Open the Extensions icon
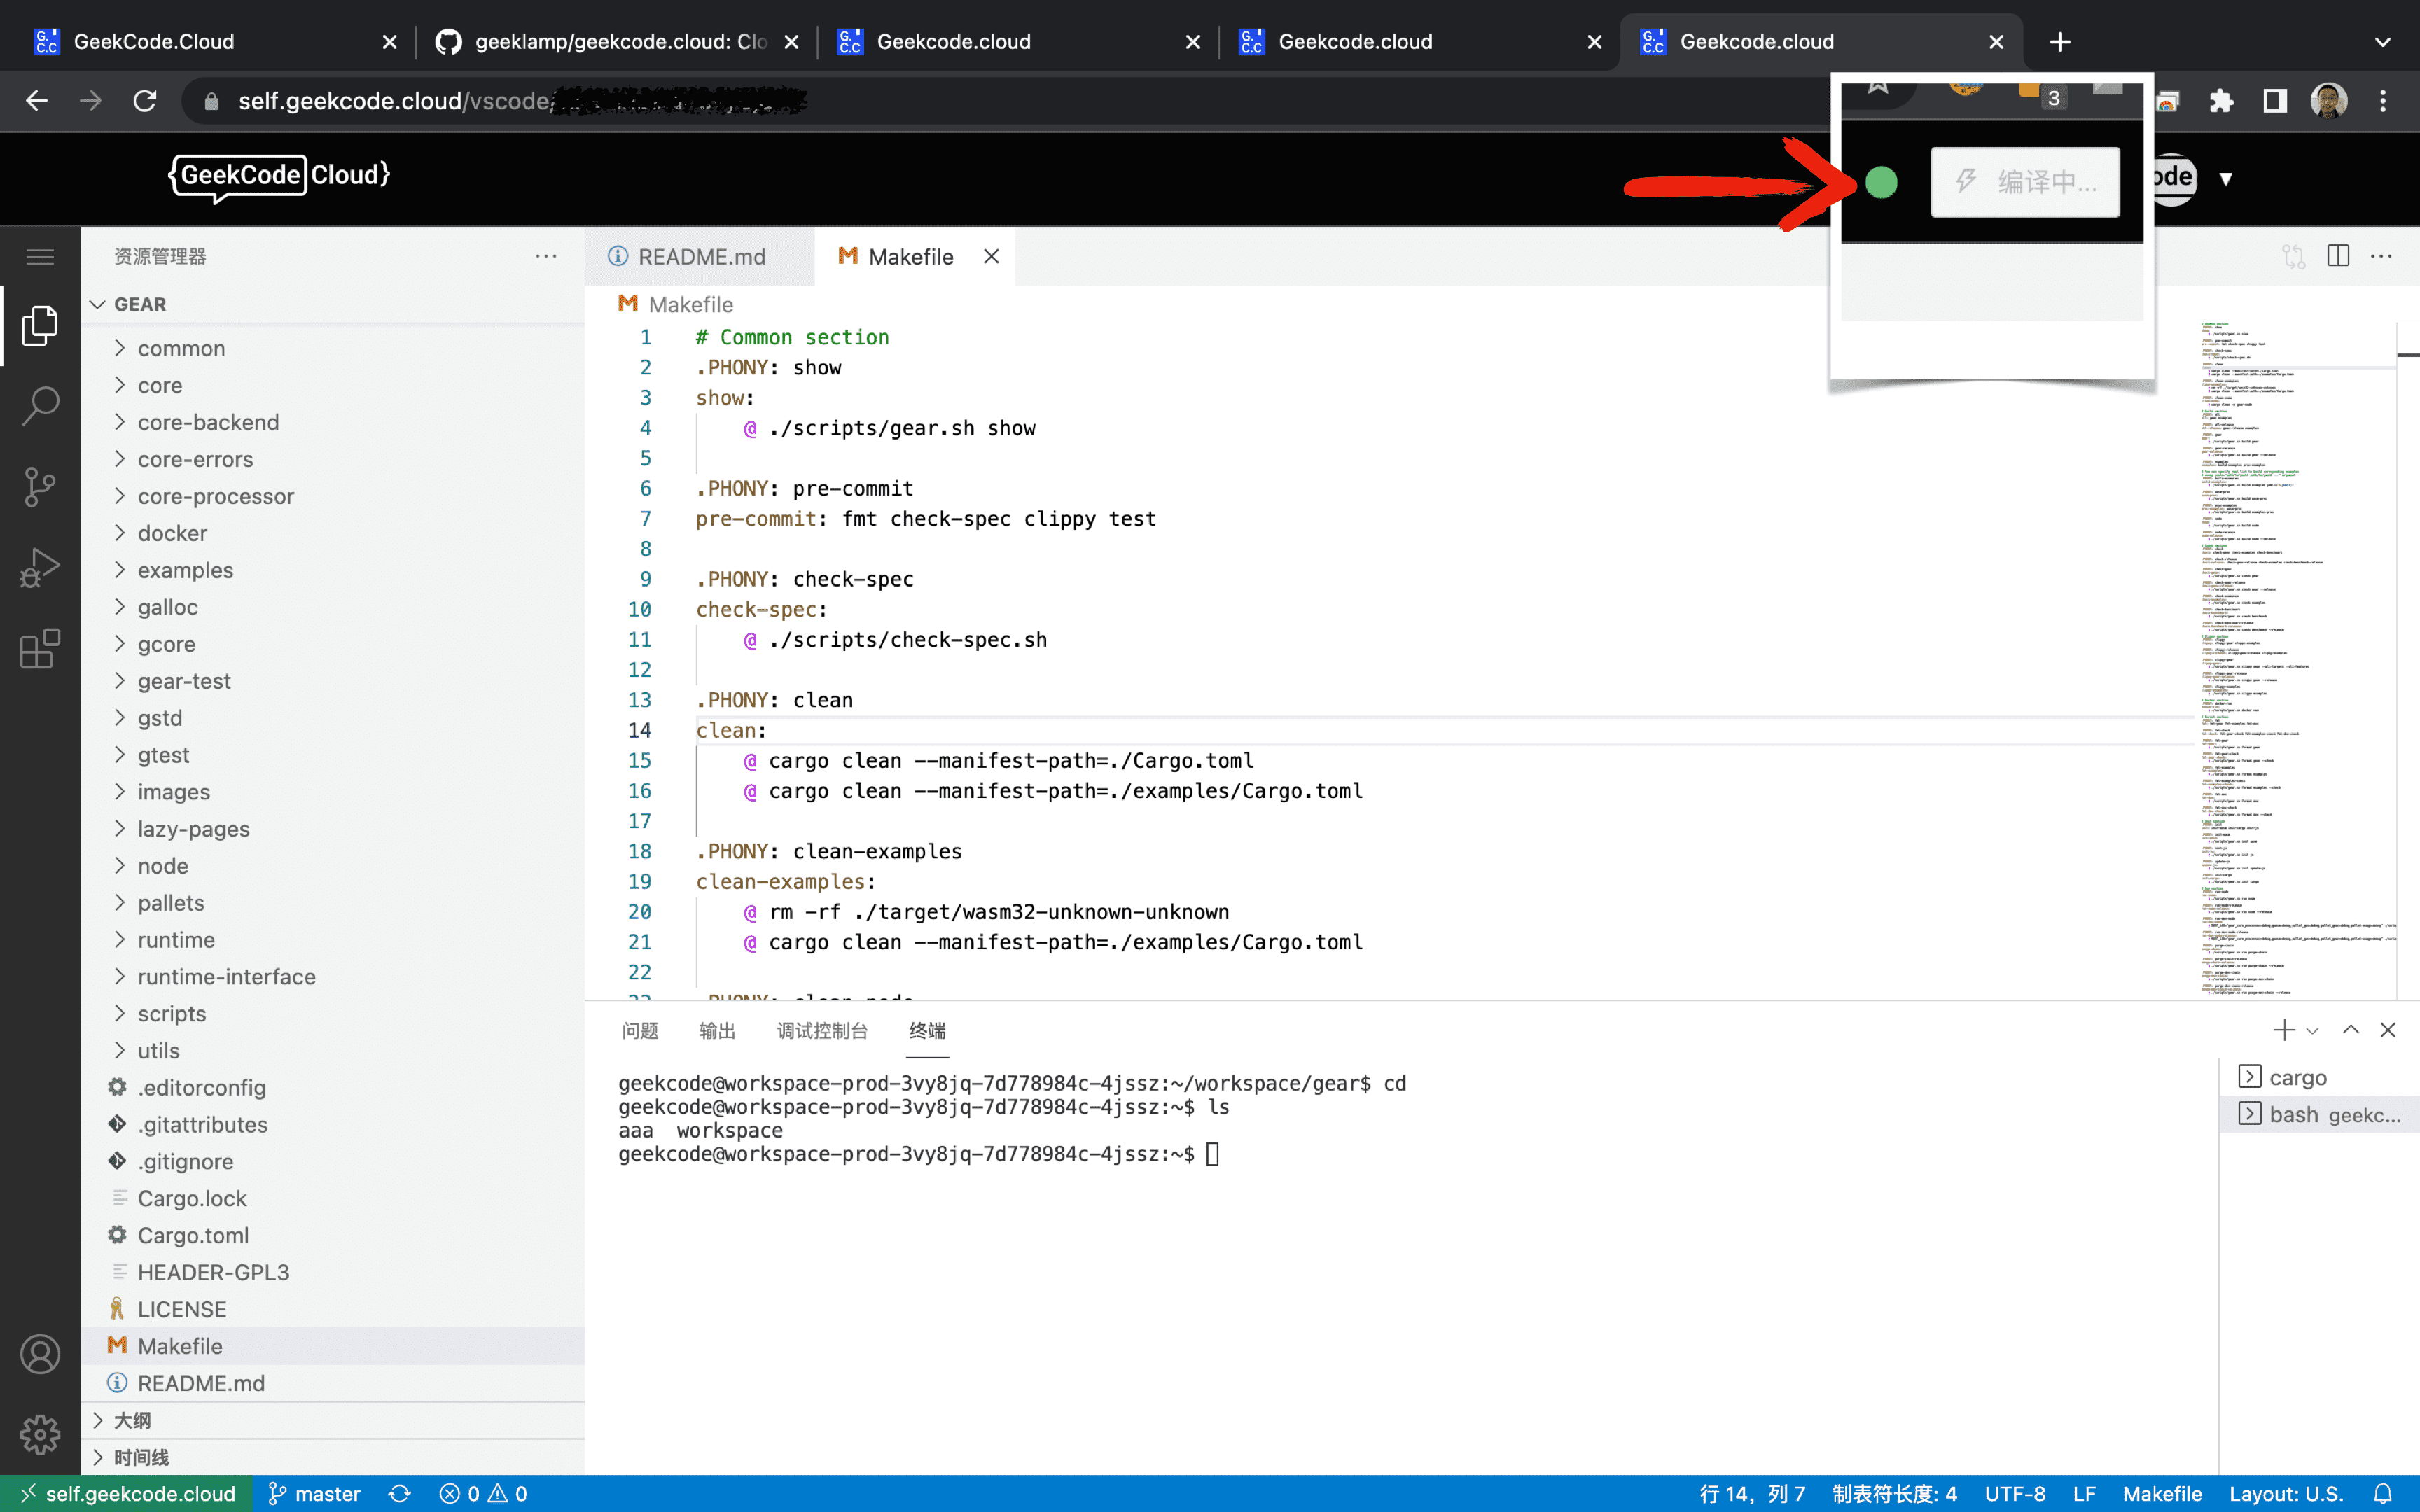Screen dimensions: 2420x1512 point(40,648)
